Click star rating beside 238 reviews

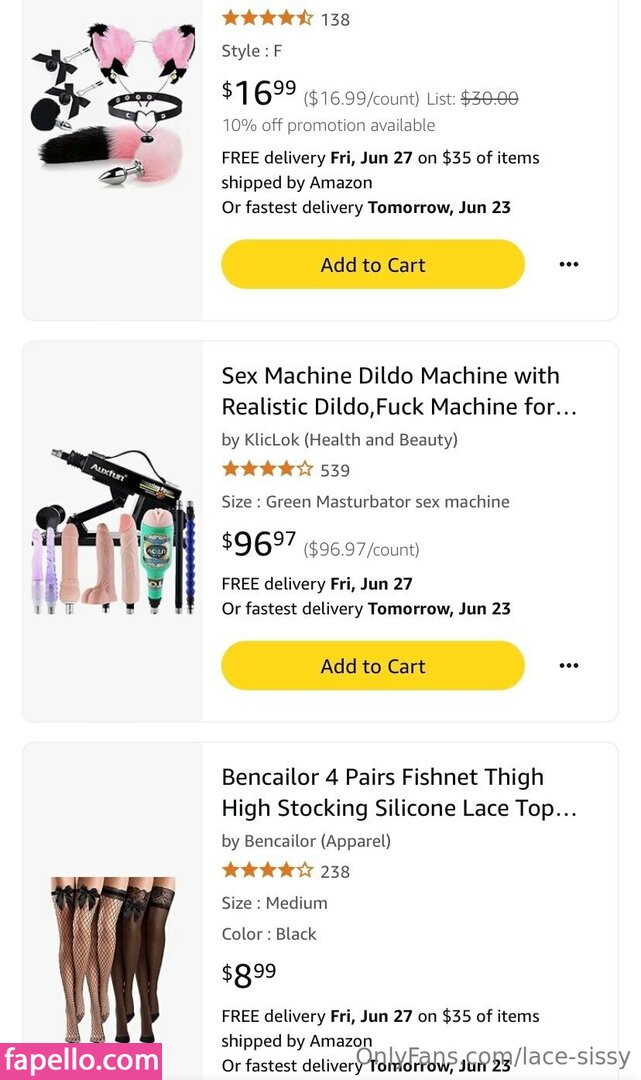[x=267, y=870]
